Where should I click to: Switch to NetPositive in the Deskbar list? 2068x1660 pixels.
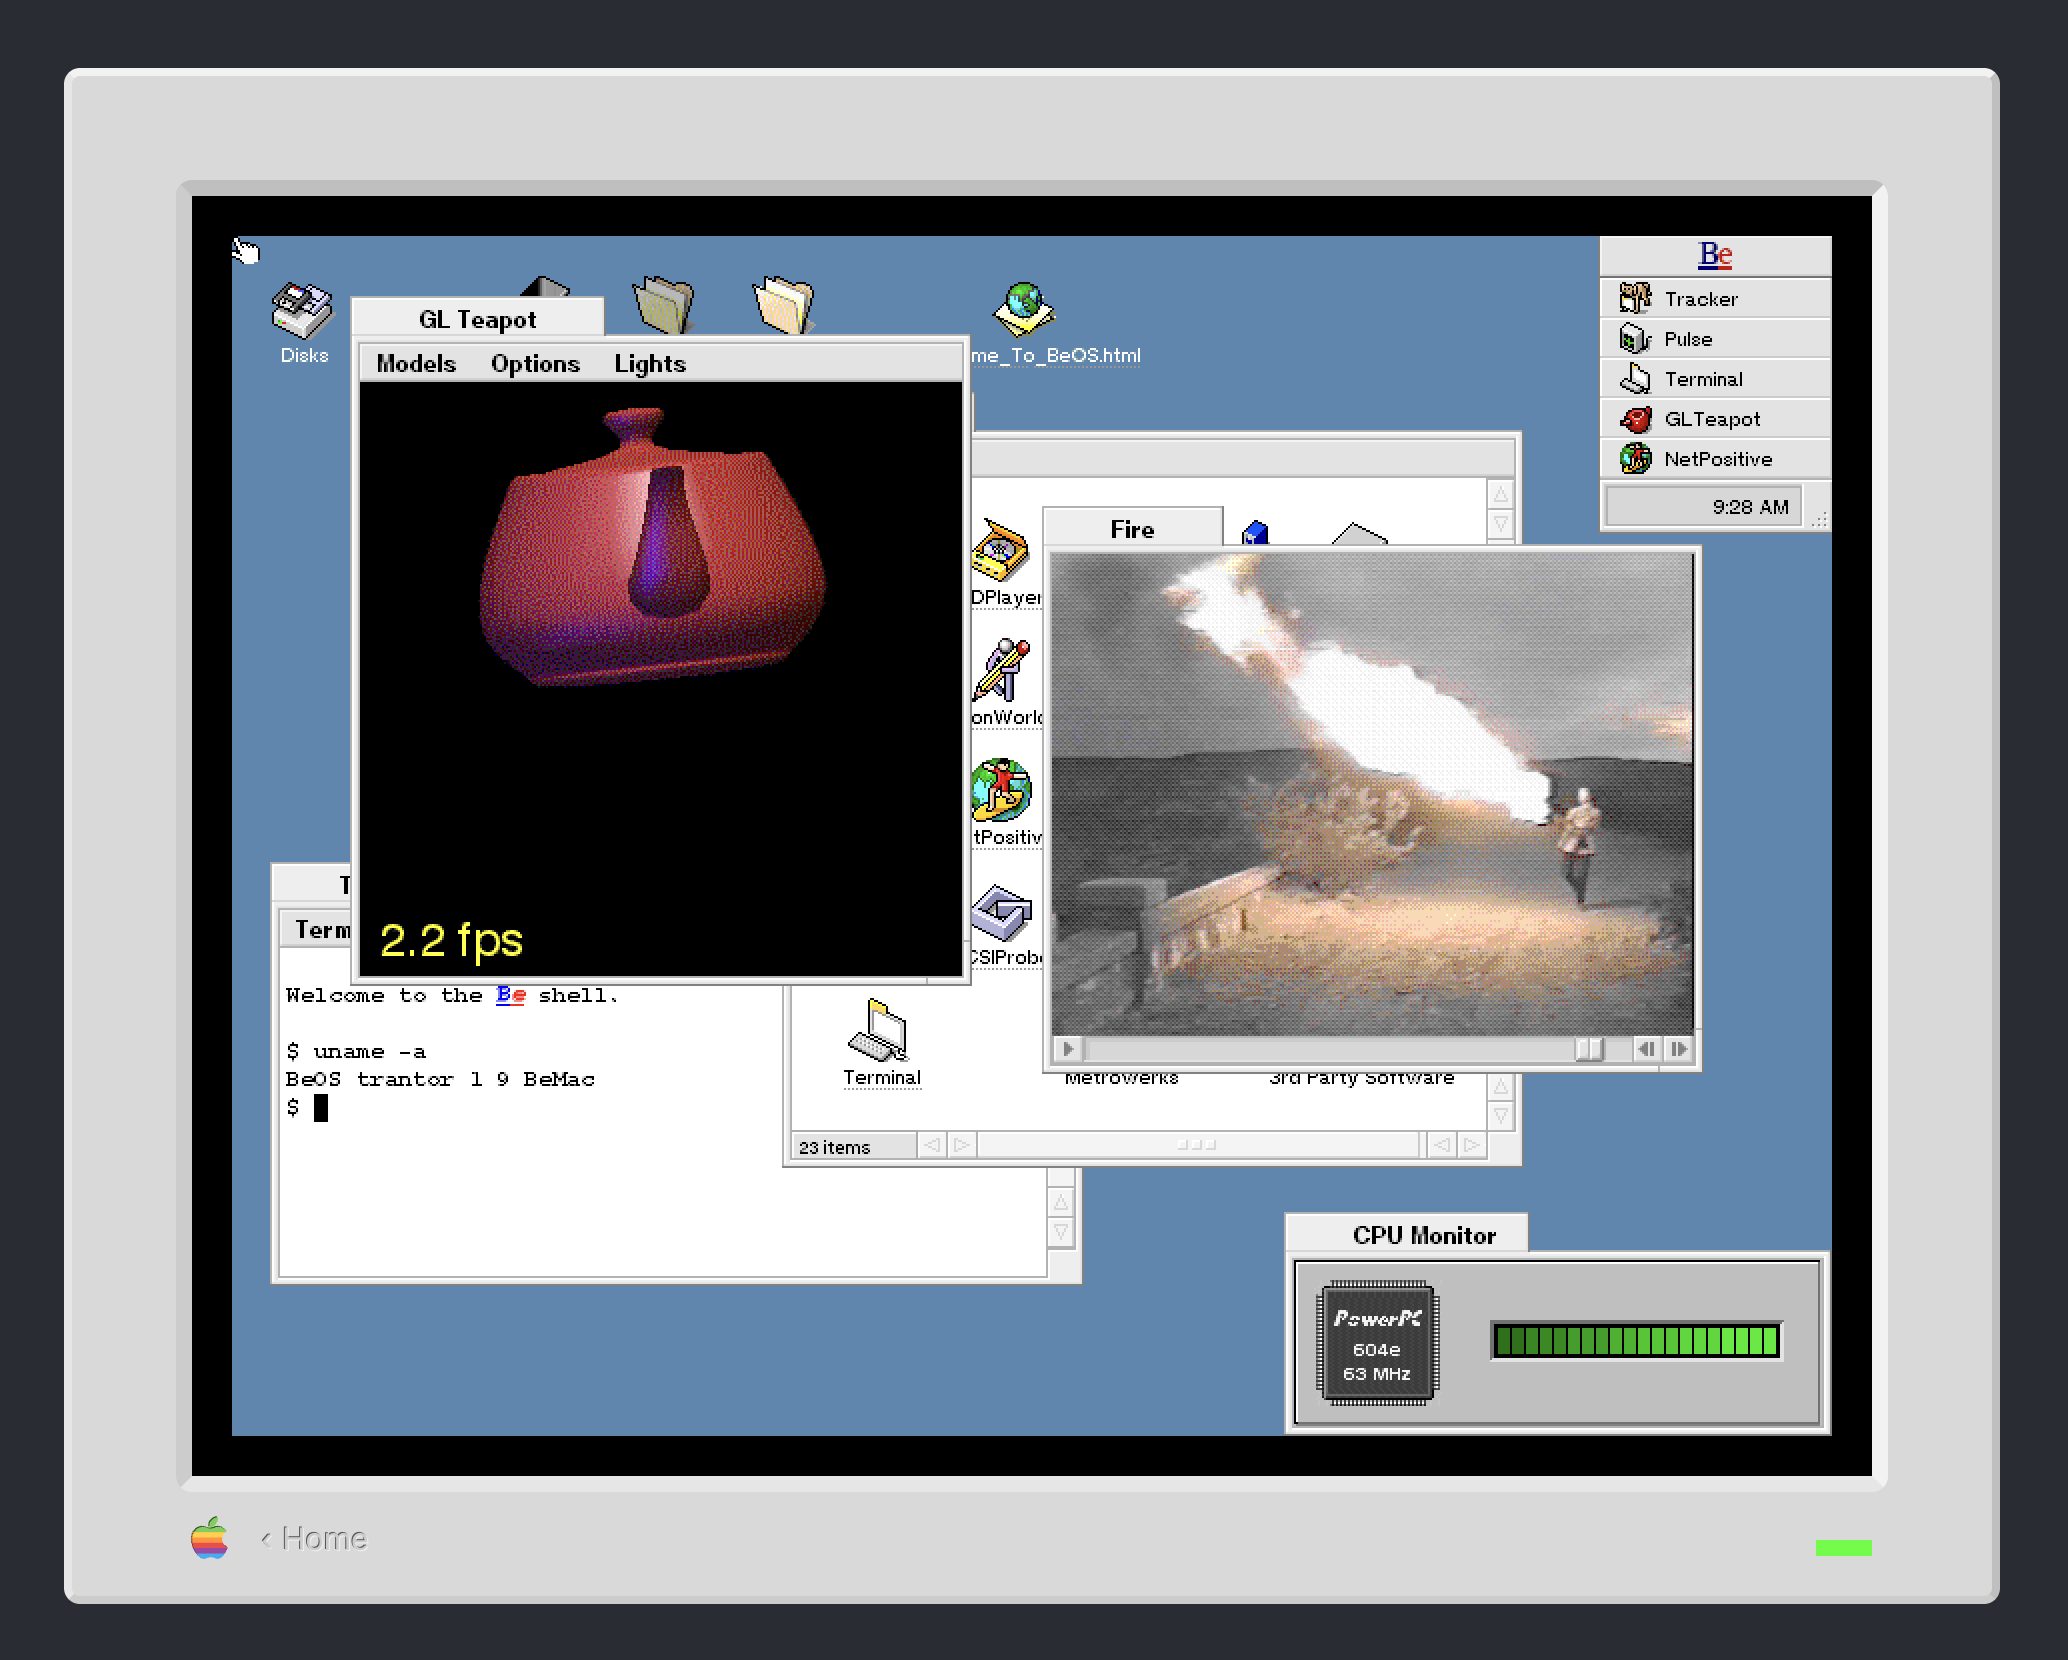(1715, 459)
